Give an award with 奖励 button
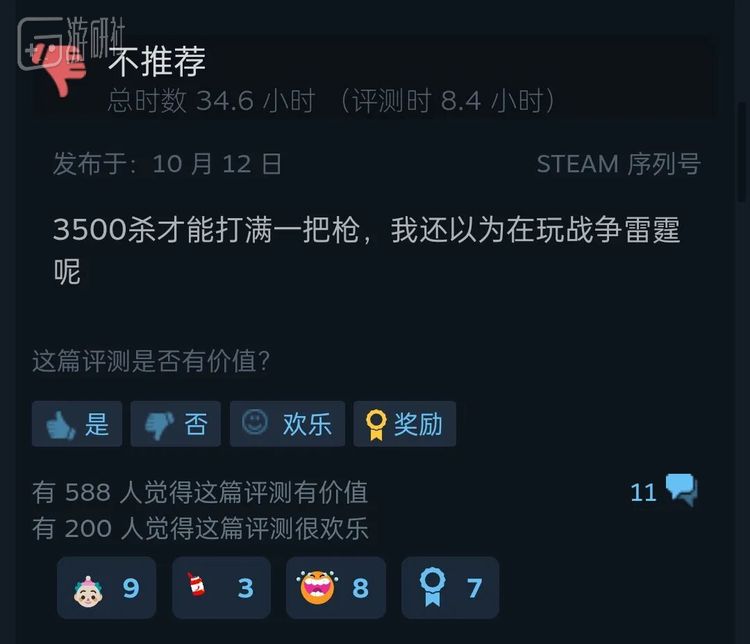Viewport: 750px width, 644px height. [405, 424]
